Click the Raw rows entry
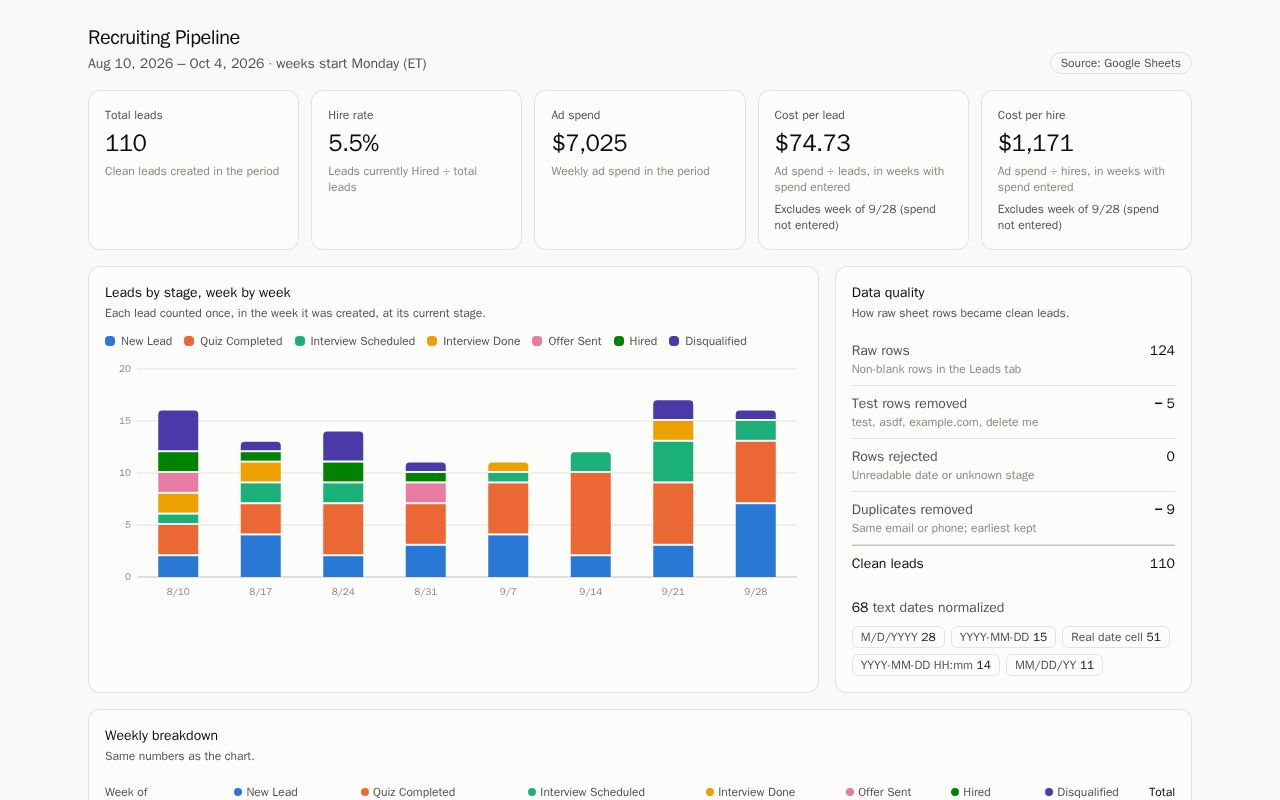 [1013, 359]
